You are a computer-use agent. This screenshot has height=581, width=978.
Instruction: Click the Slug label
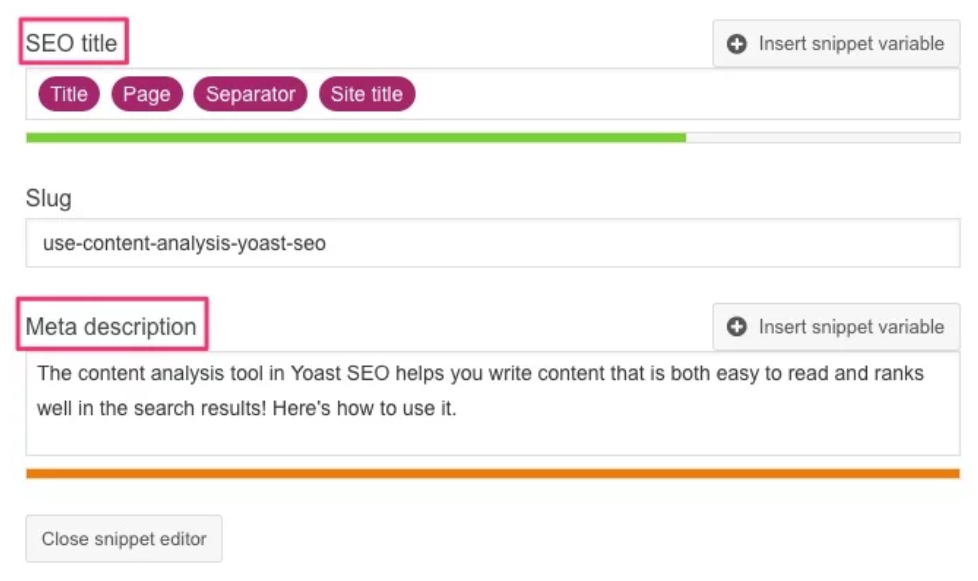point(49,198)
